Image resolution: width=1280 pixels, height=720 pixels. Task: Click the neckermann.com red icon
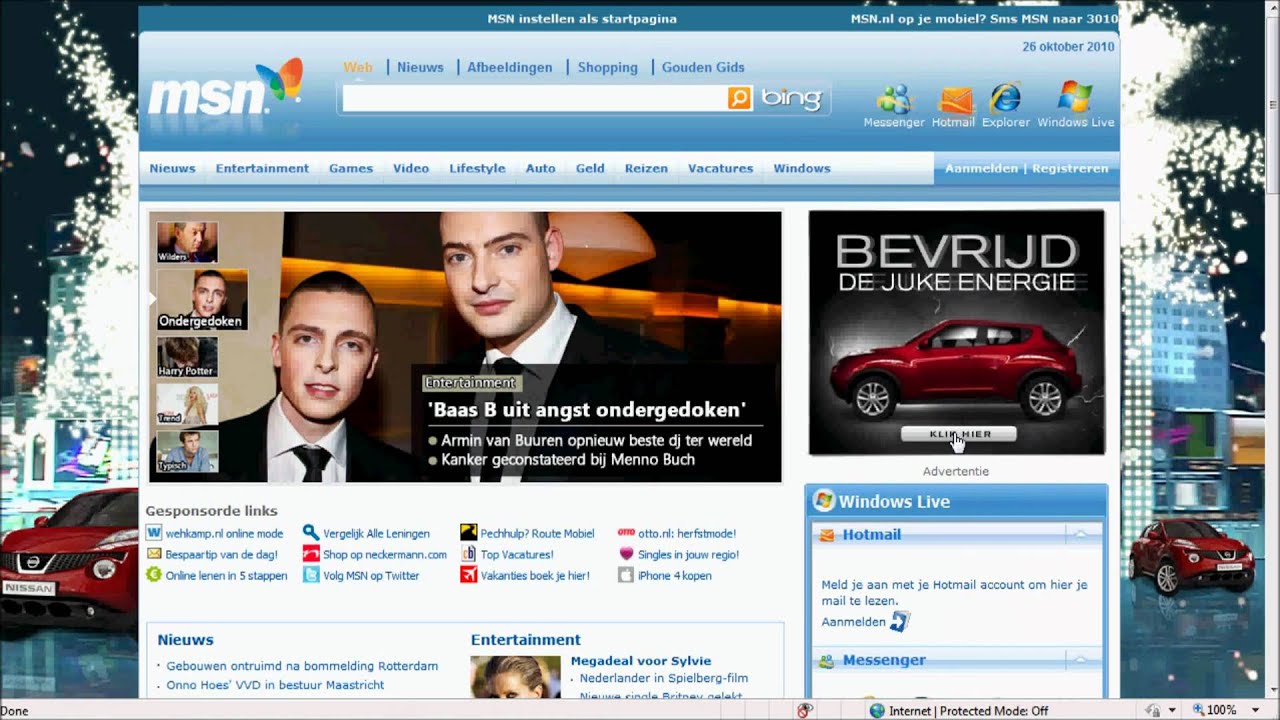(311, 554)
